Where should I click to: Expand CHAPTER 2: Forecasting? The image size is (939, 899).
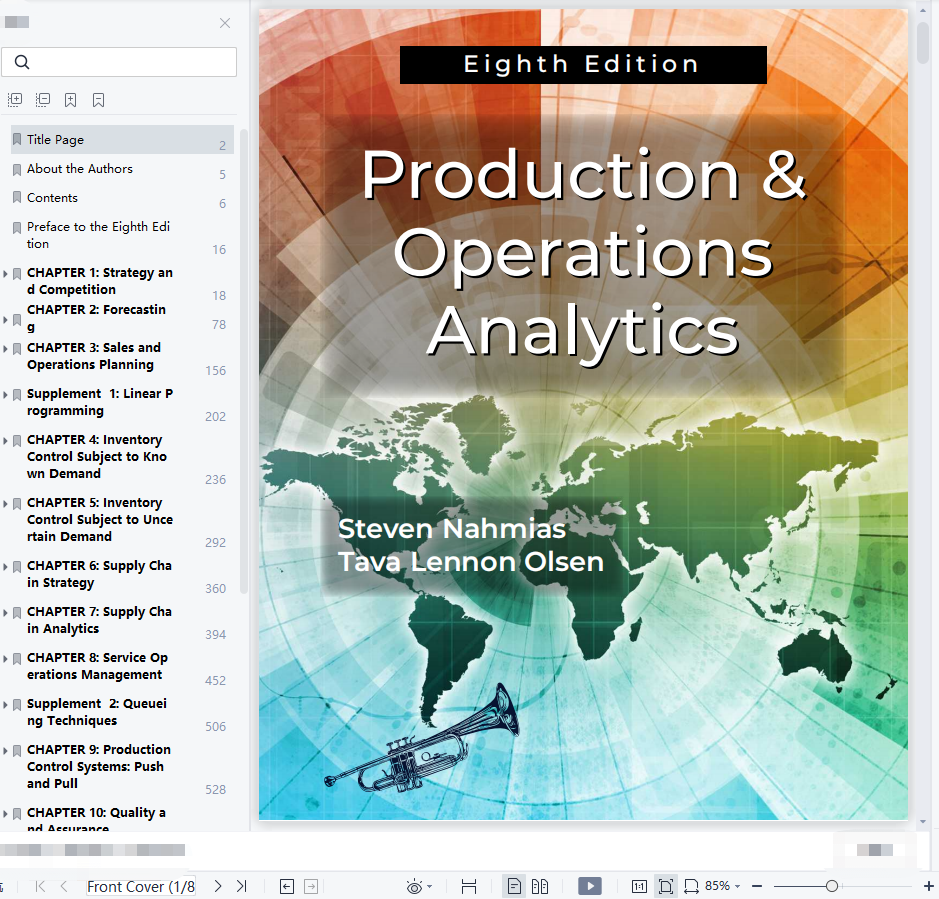pos(5,320)
